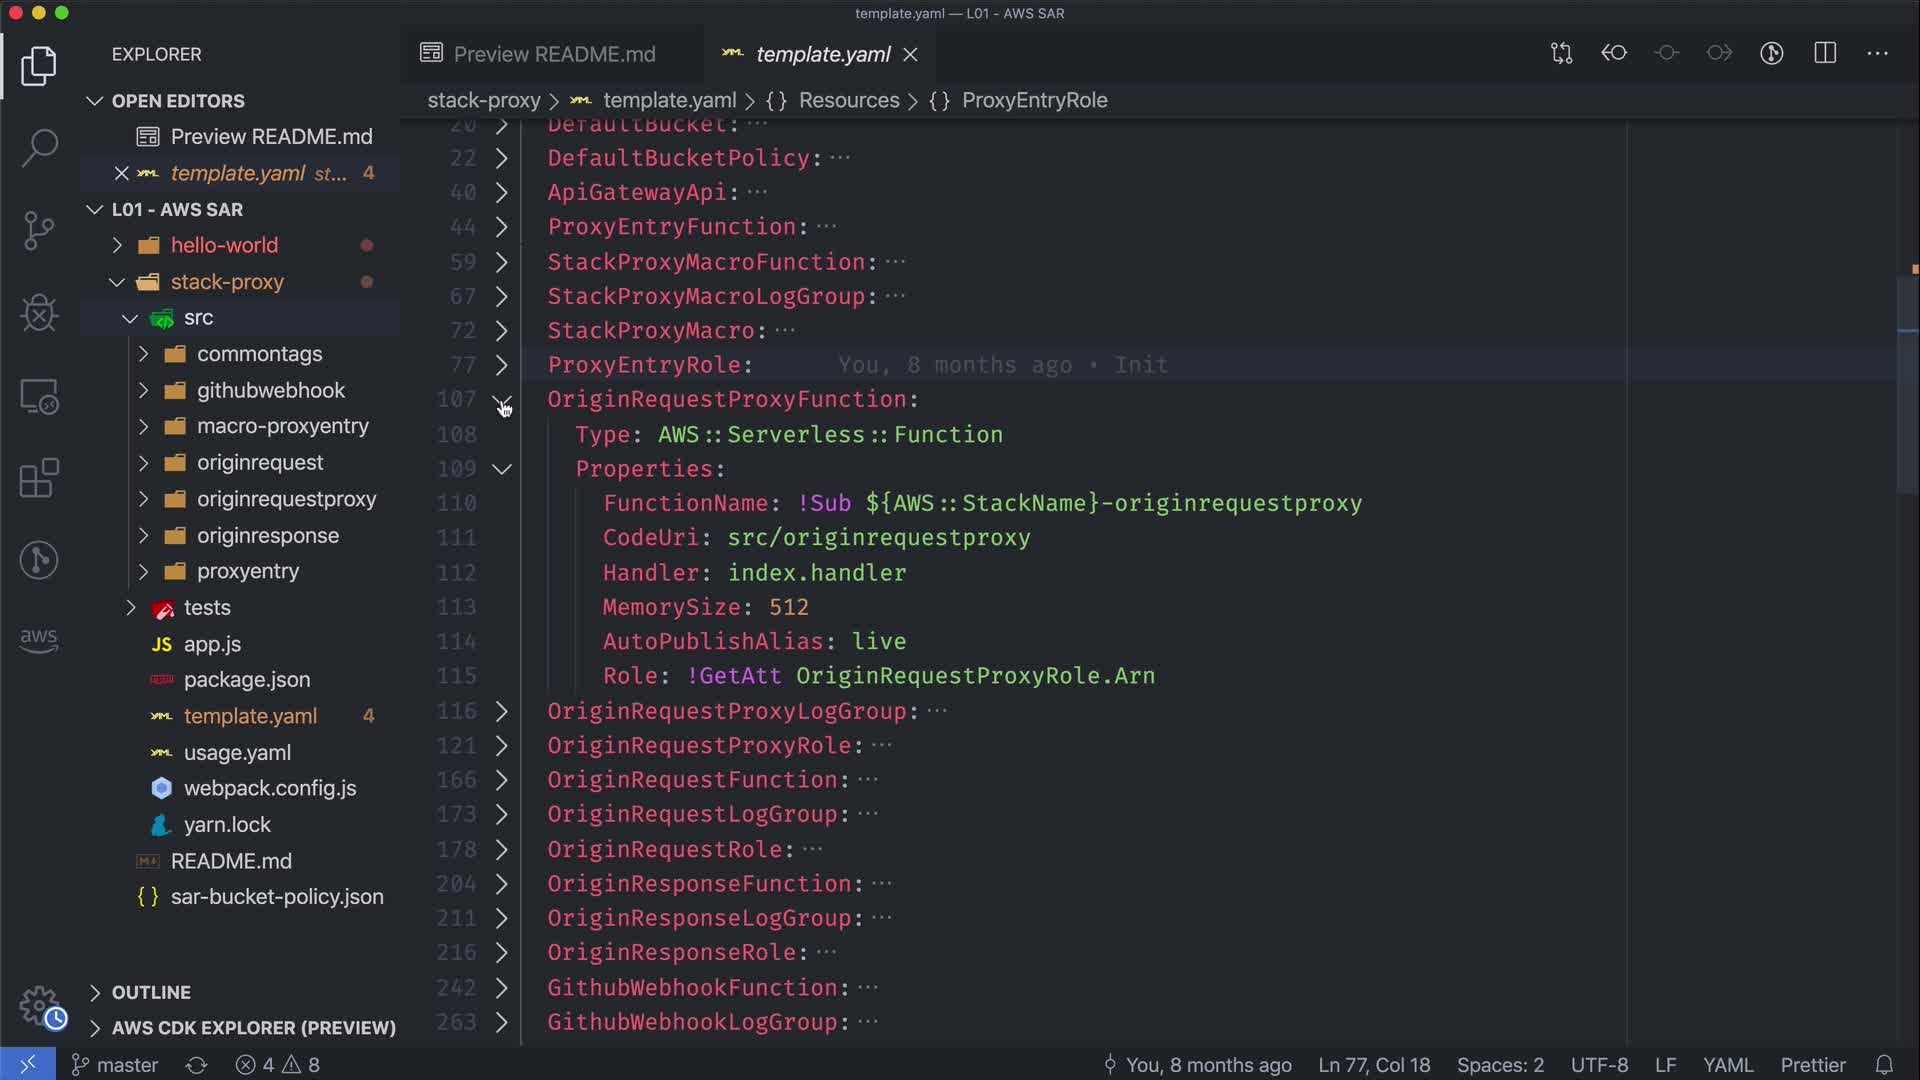
Task: Open the AWS Toolkit panel
Action: click(x=39, y=640)
